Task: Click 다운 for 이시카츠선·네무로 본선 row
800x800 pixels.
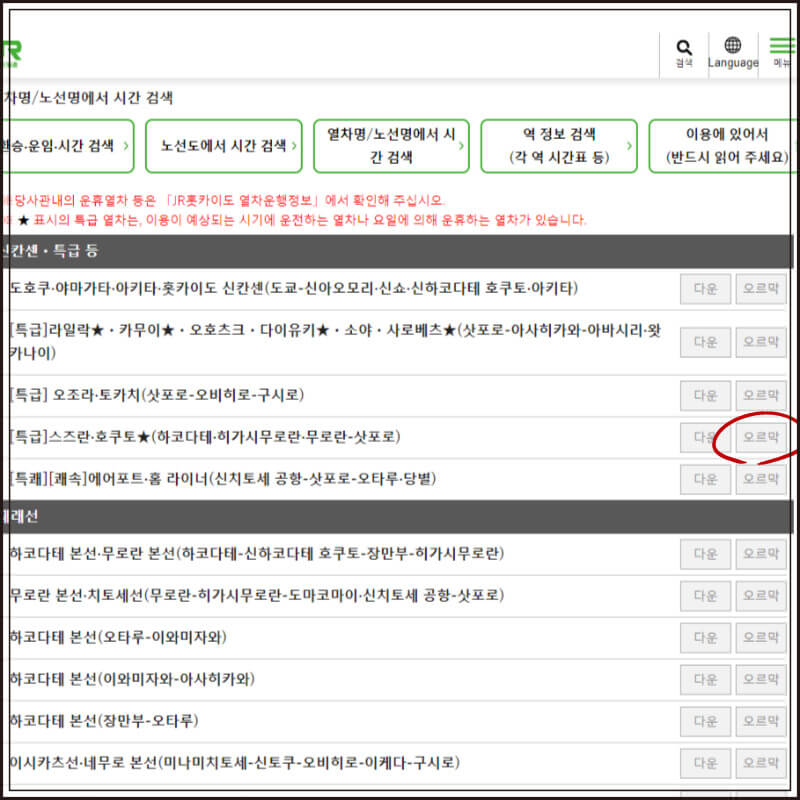Action: 705,763
